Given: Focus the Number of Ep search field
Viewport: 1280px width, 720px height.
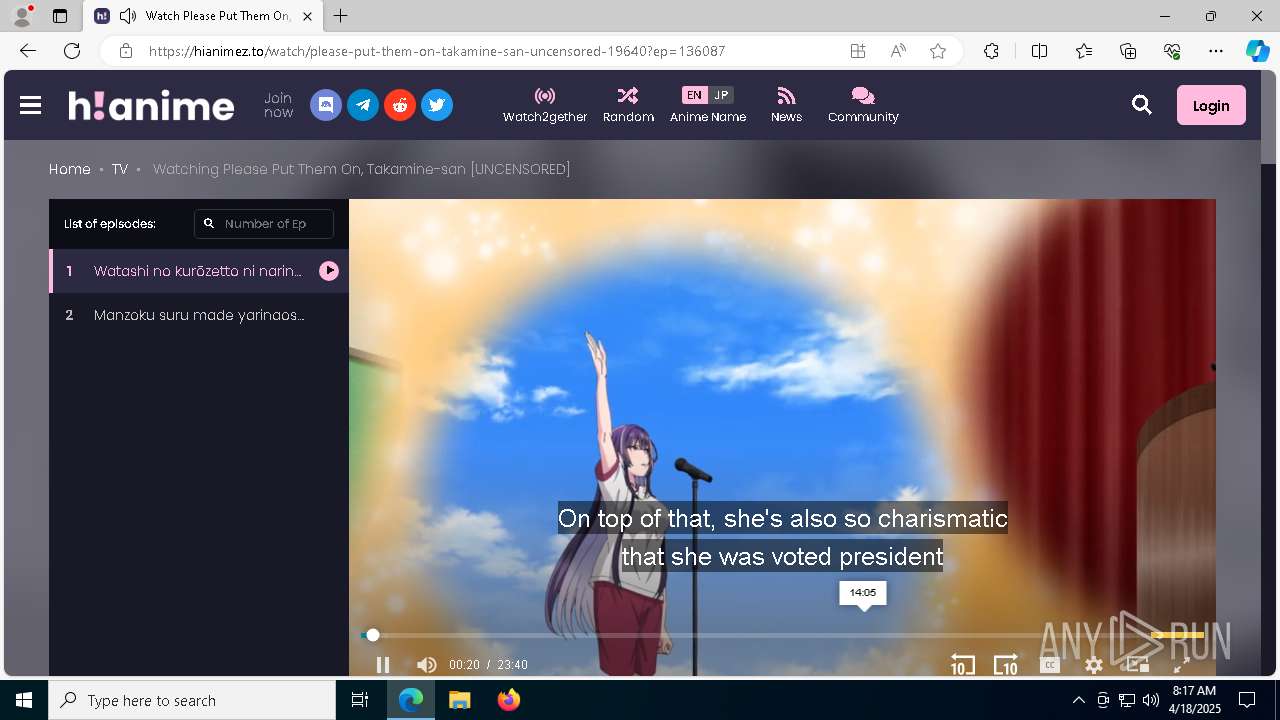Looking at the screenshot, I should click(x=264, y=224).
